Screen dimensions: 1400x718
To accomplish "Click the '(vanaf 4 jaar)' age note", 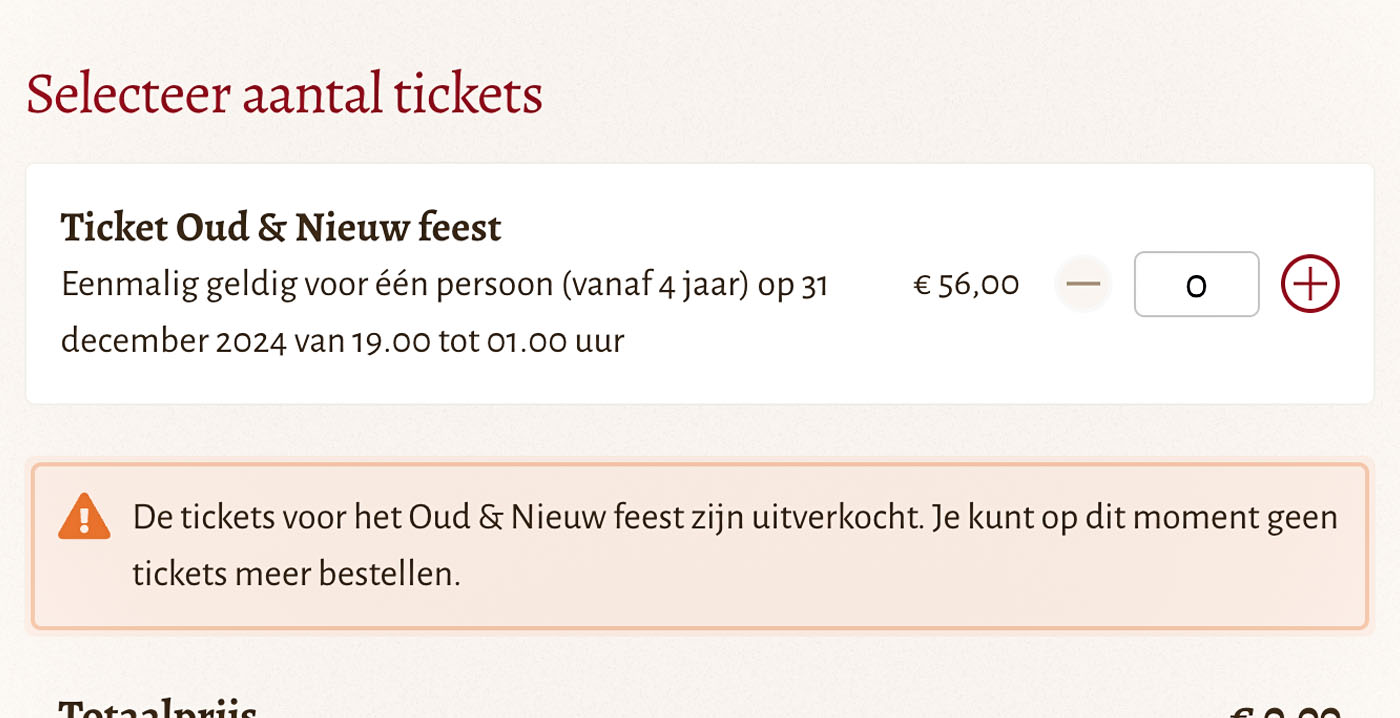I will point(655,285).
